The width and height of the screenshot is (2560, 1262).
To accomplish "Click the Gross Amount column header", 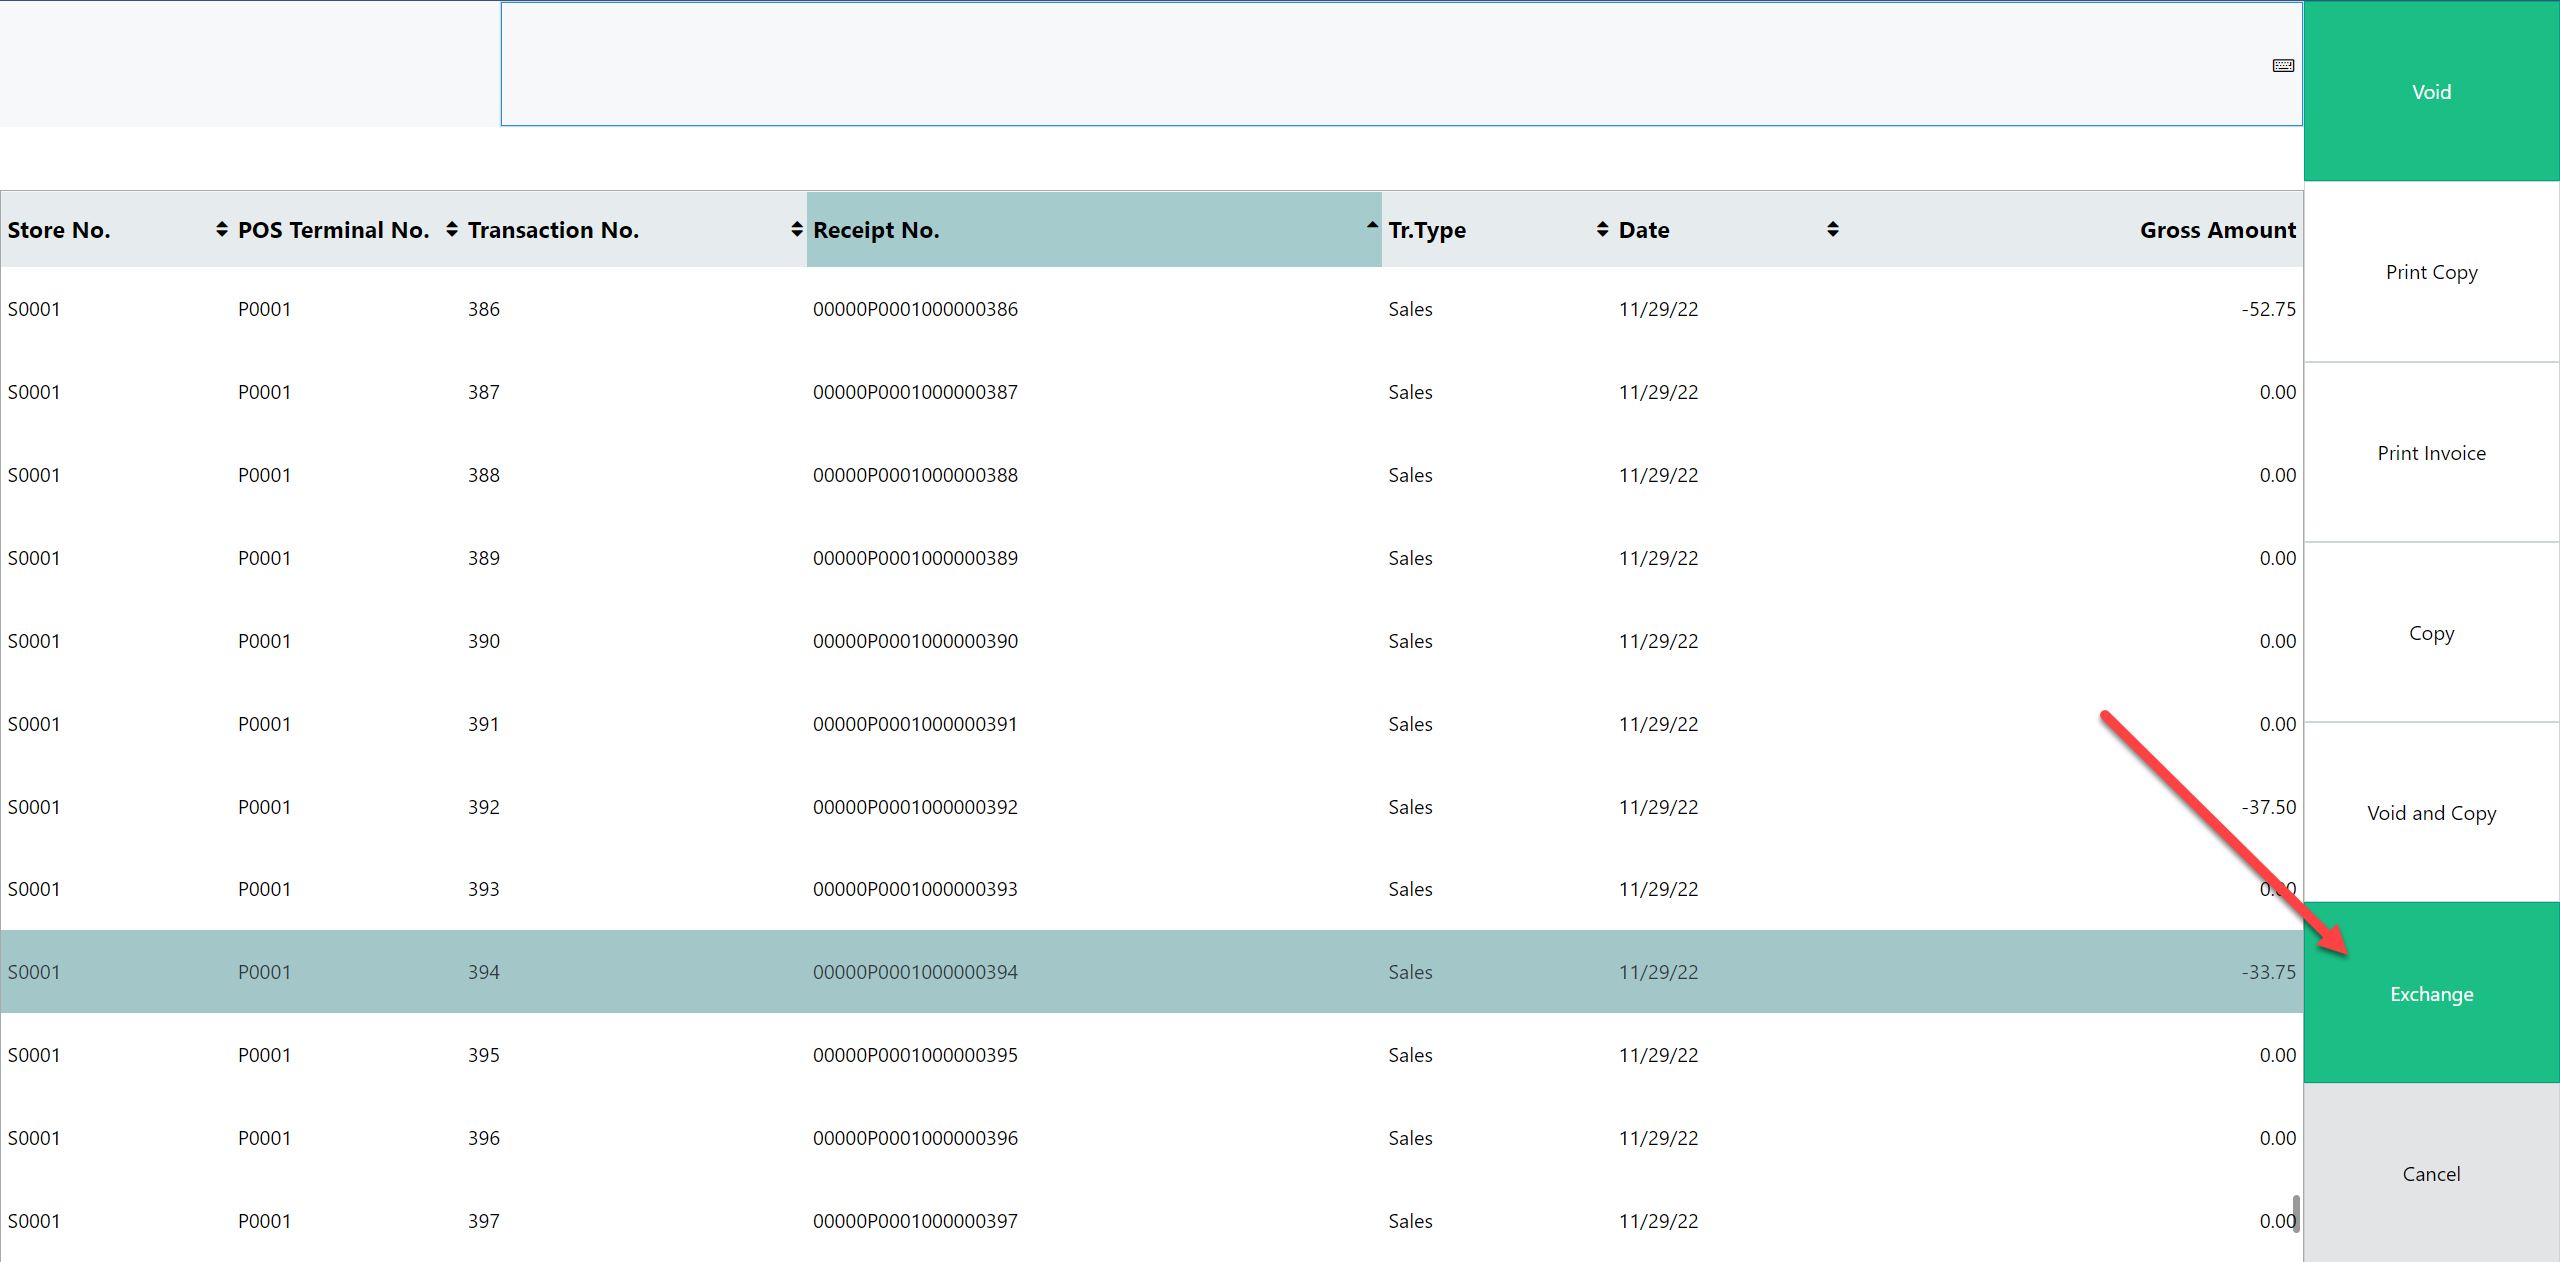I will (x=2217, y=230).
